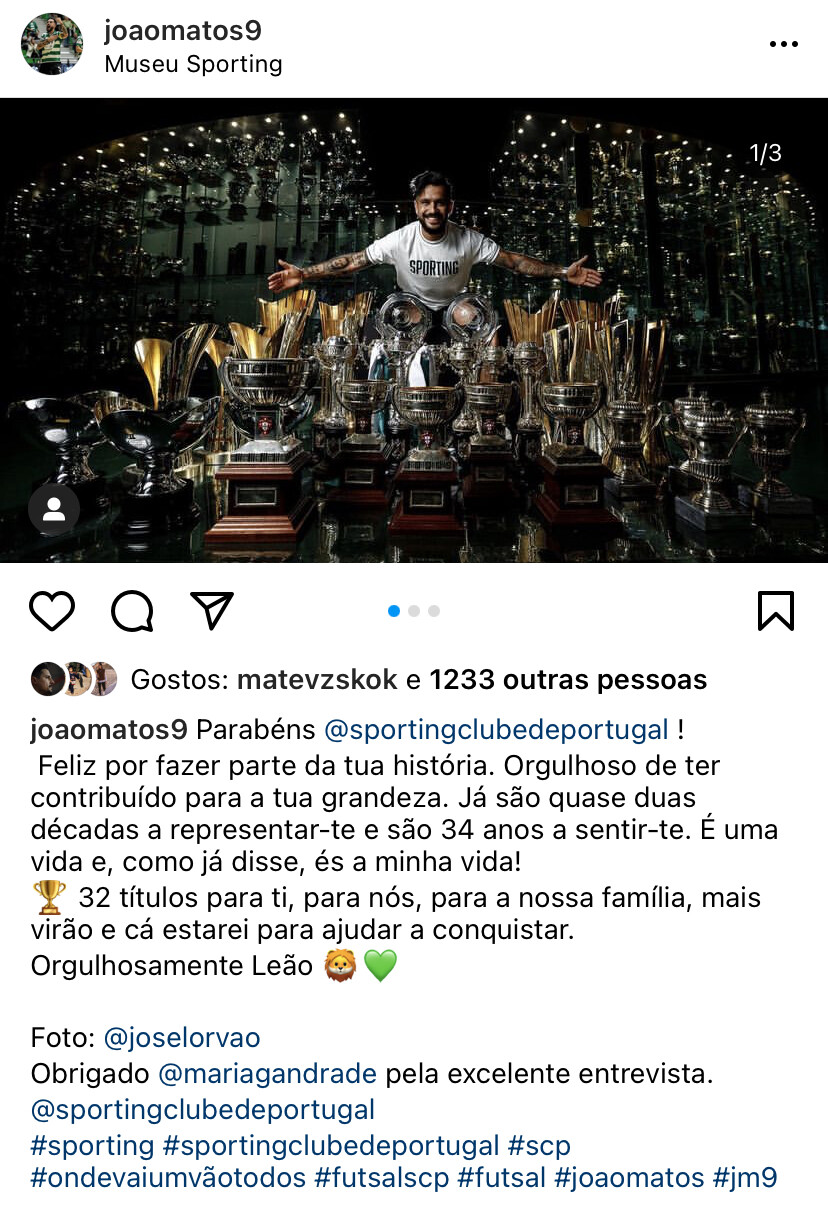The height and width of the screenshot is (1210, 828).
Task: Share post via paper plane icon
Action: coord(212,610)
